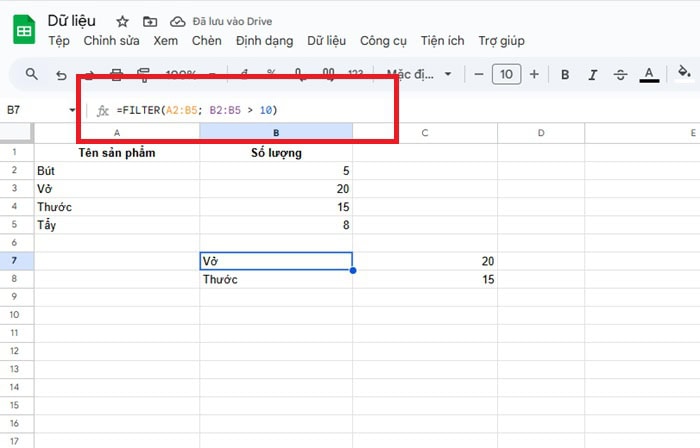Image resolution: width=700 pixels, height=448 pixels.
Task: Increase font size with plus button
Action: point(534,74)
